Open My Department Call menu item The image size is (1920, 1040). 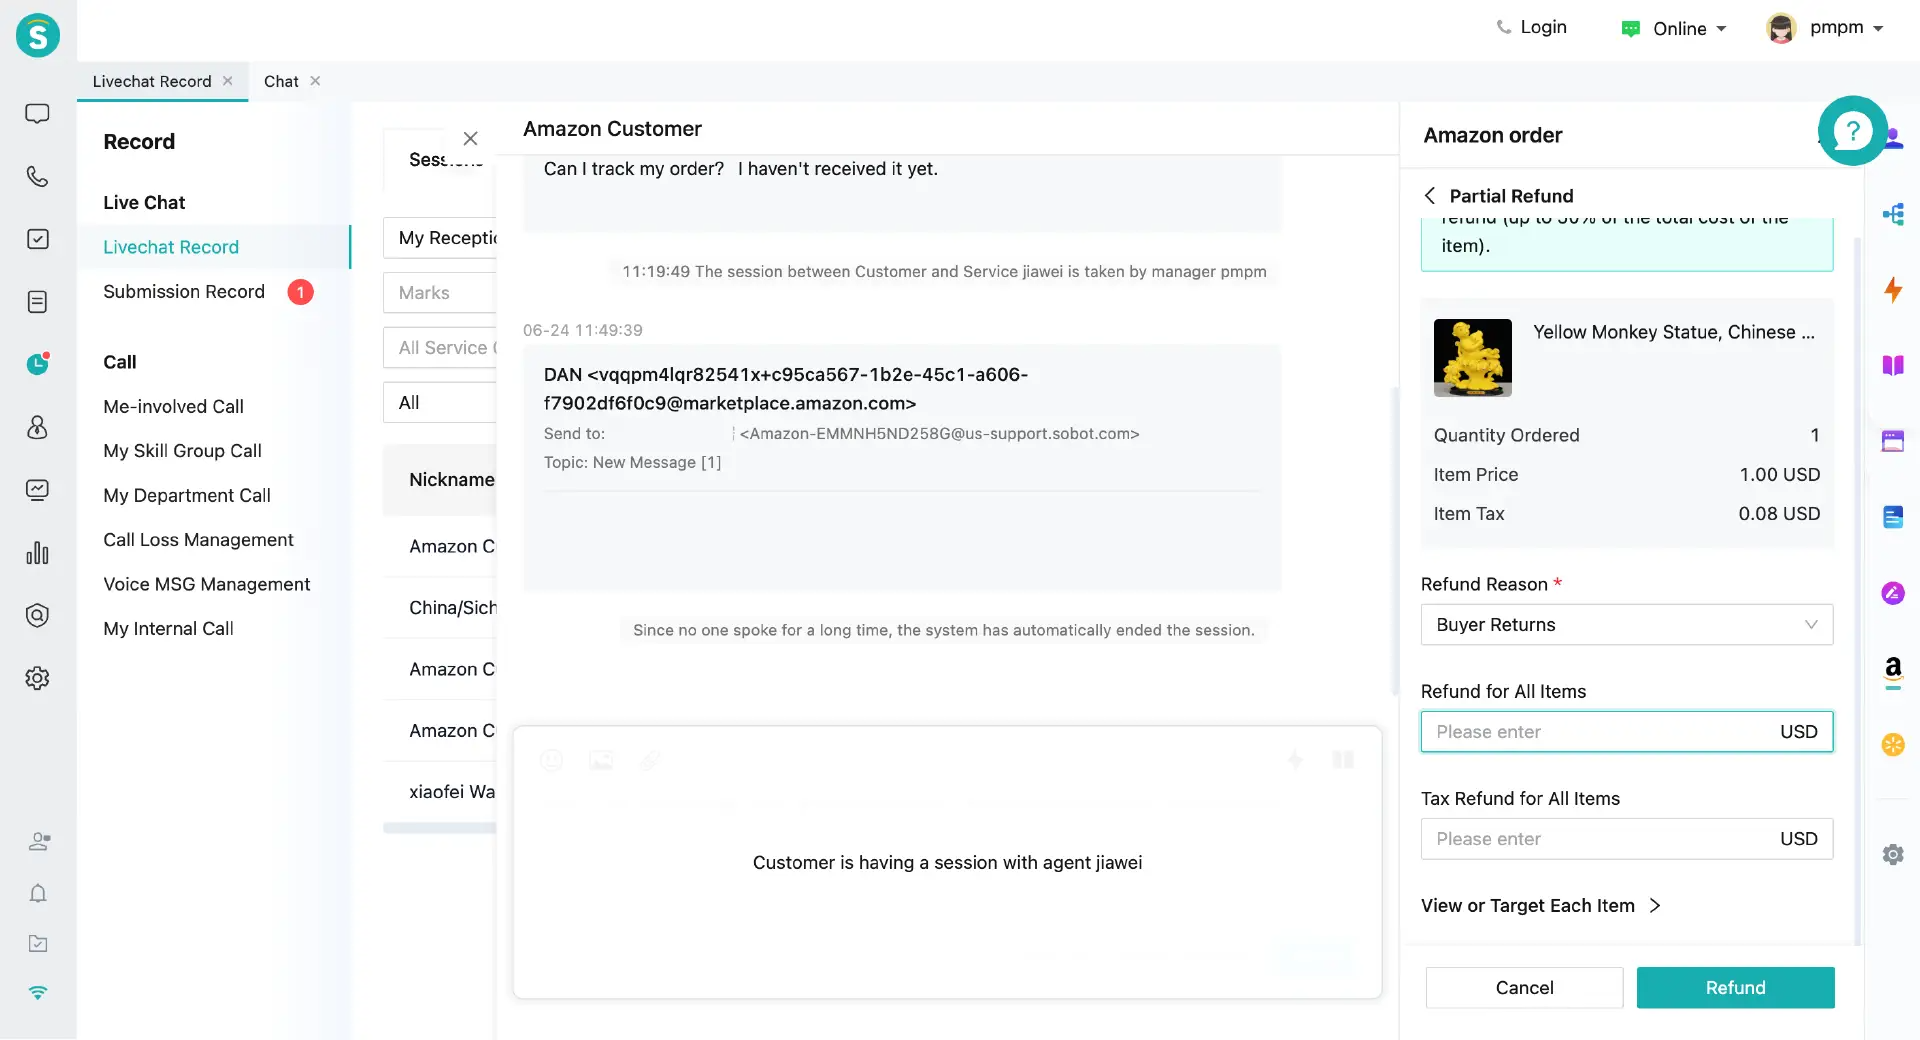tap(187, 496)
